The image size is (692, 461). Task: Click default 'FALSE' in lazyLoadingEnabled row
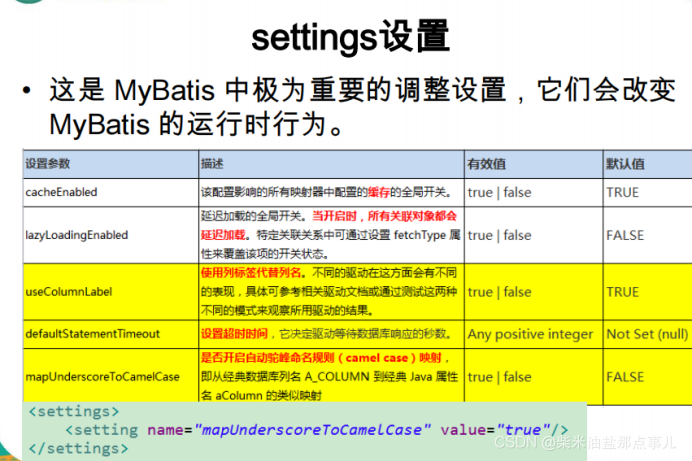coord(625,235)
